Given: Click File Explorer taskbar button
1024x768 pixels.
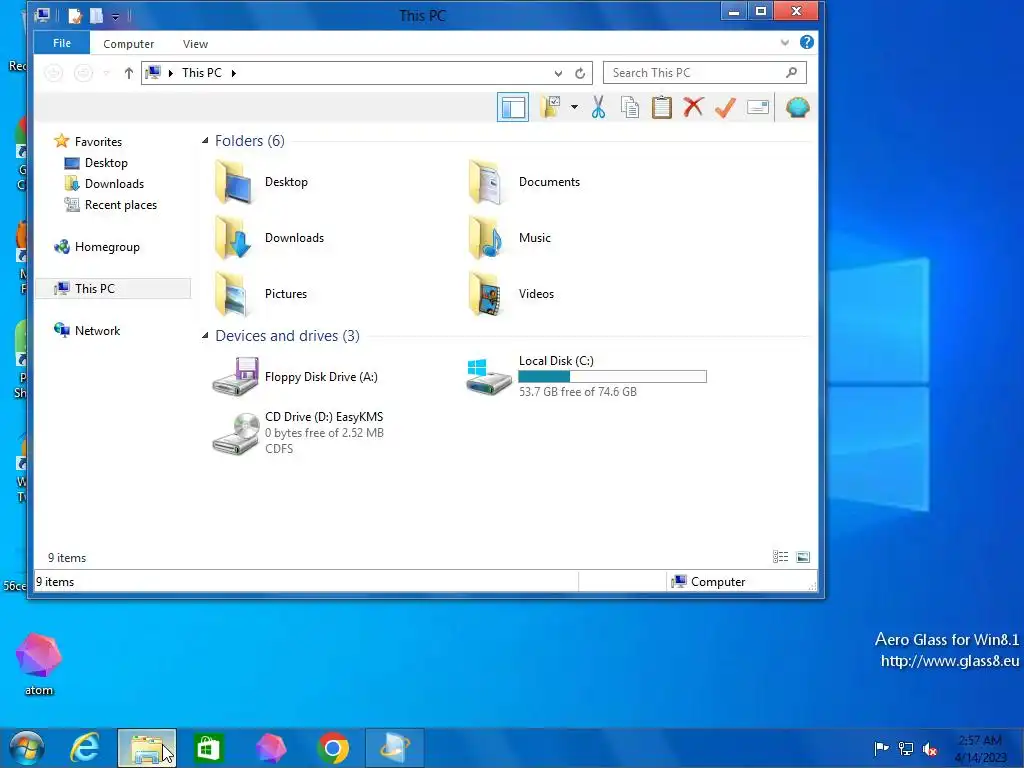Looking at the screenshot, I should coord(147,748).
